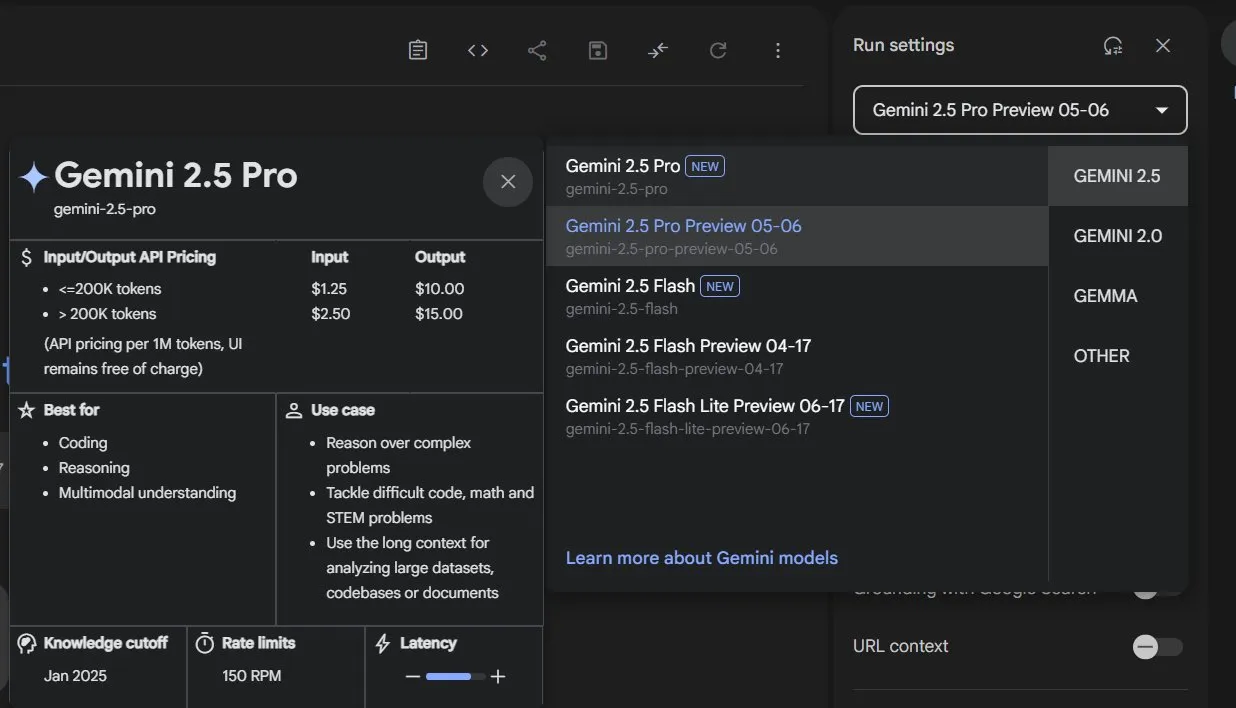1236x708 pixels.
Task: Toggle the URL context switch
Action: (x=1157, y=647)
